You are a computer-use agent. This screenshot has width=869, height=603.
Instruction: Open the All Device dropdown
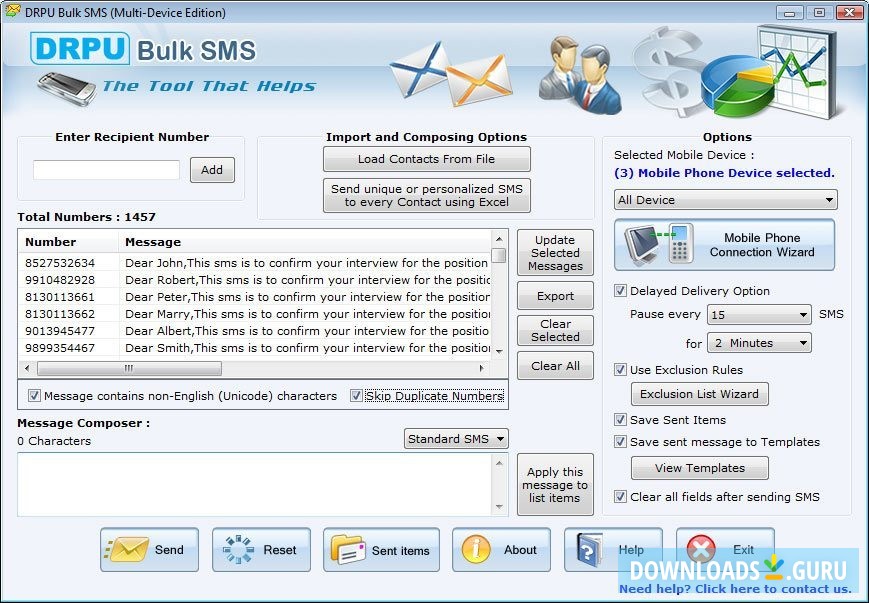tap(725, 200)
